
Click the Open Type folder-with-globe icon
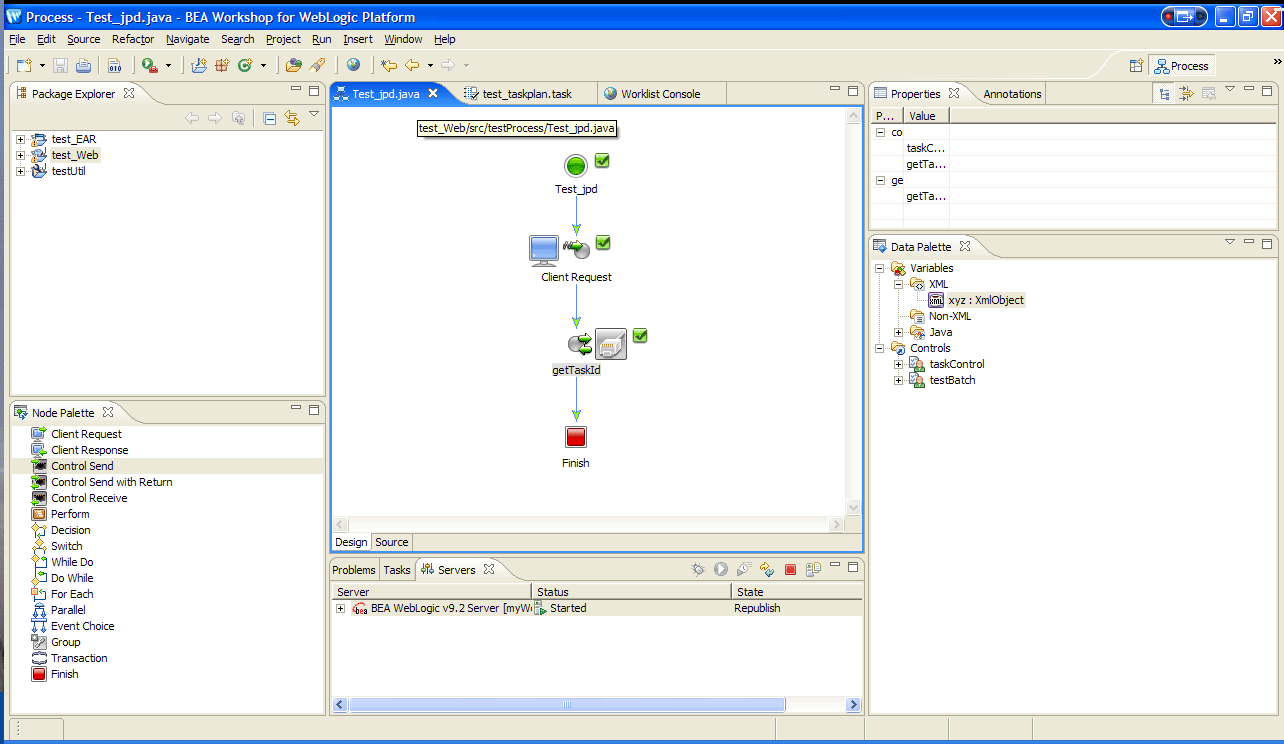click(x=293, y=65)
